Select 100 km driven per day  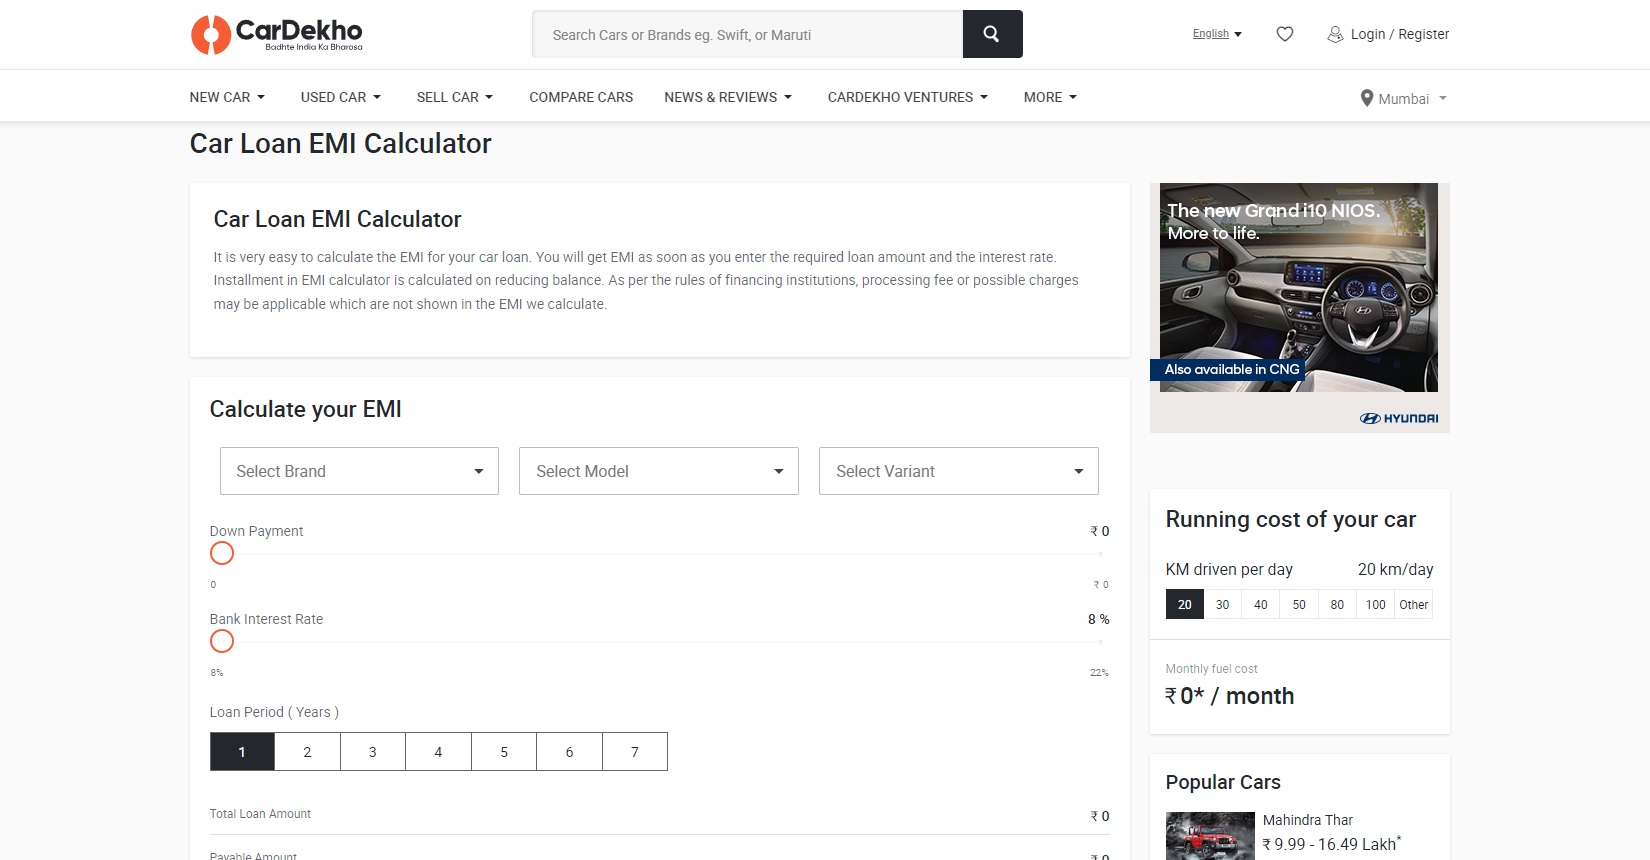point(1376,604)
